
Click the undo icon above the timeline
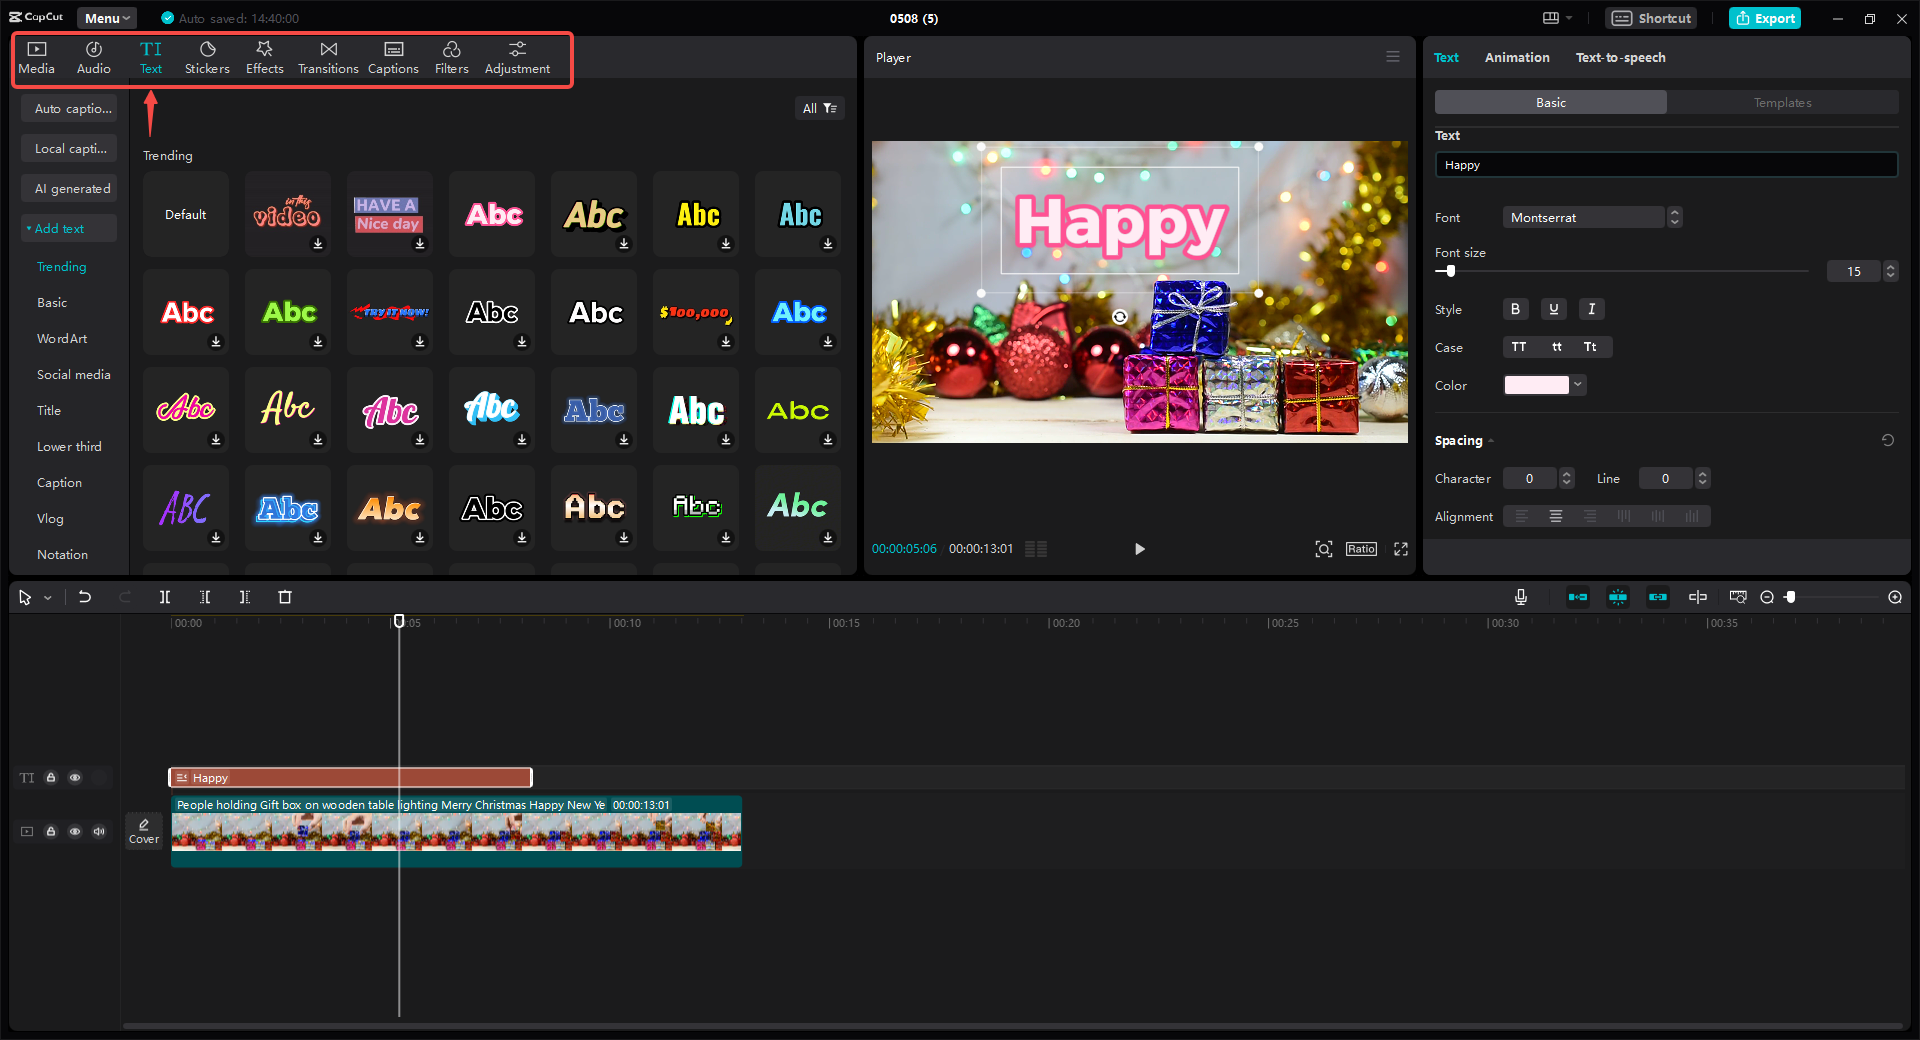click(85, 597)
